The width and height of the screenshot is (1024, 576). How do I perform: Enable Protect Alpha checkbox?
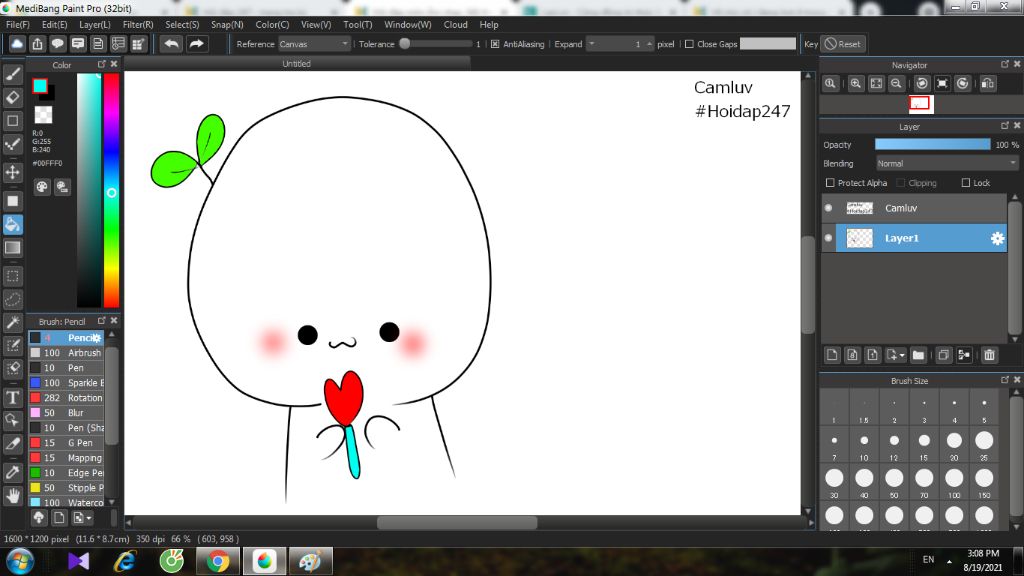coord(830,183)
